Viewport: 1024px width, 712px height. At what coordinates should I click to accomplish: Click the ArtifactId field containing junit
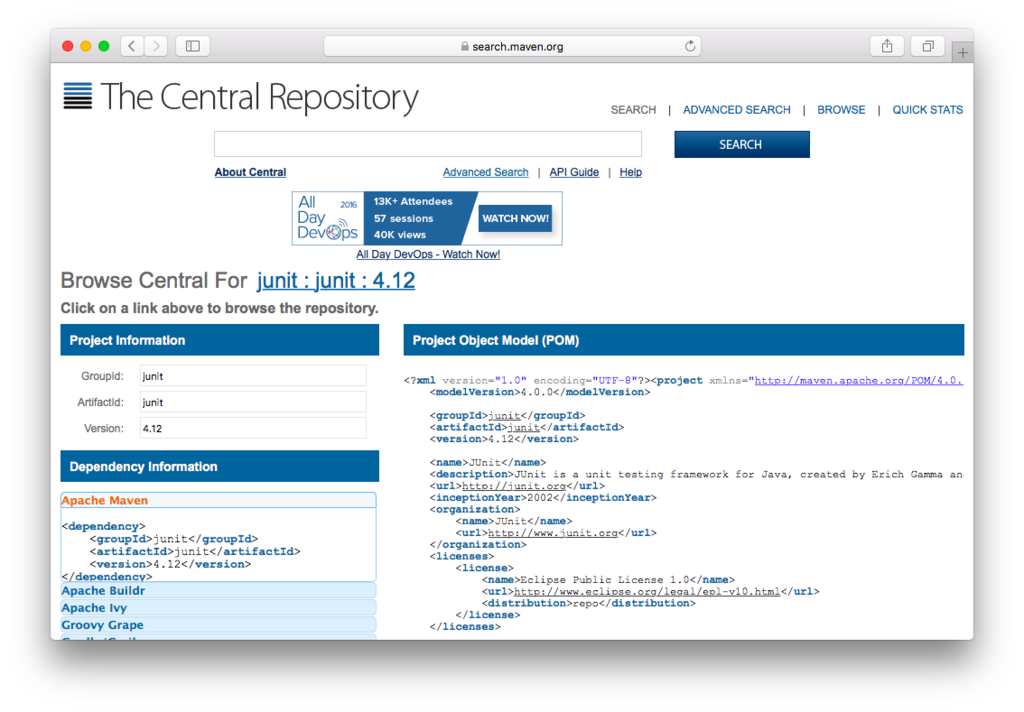253,402
